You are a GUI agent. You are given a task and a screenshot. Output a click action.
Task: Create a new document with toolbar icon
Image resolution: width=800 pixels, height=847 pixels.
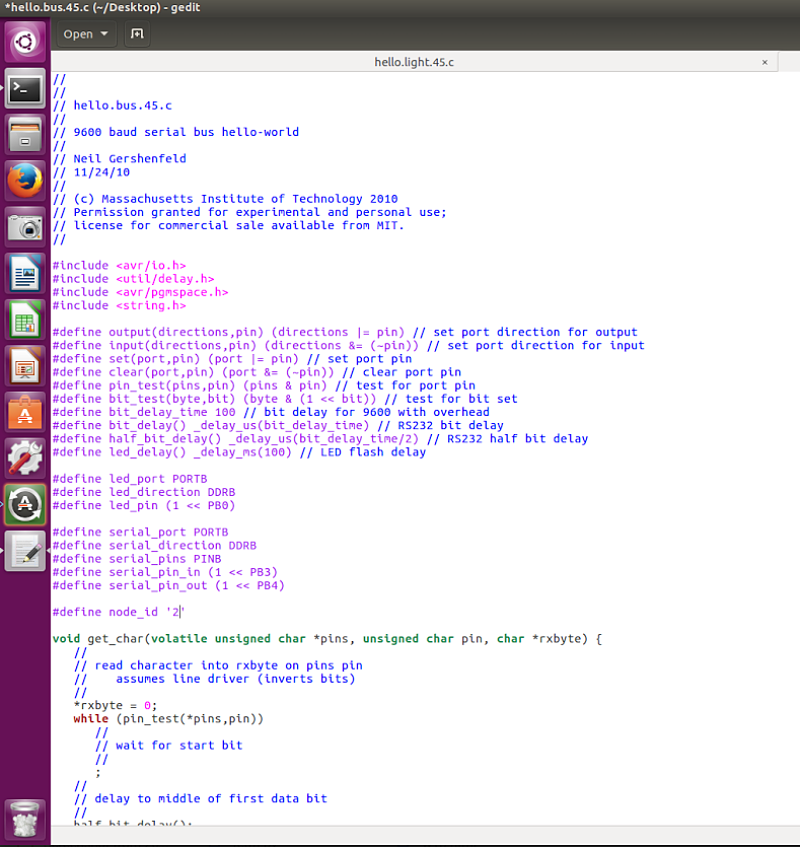(137, 34)
